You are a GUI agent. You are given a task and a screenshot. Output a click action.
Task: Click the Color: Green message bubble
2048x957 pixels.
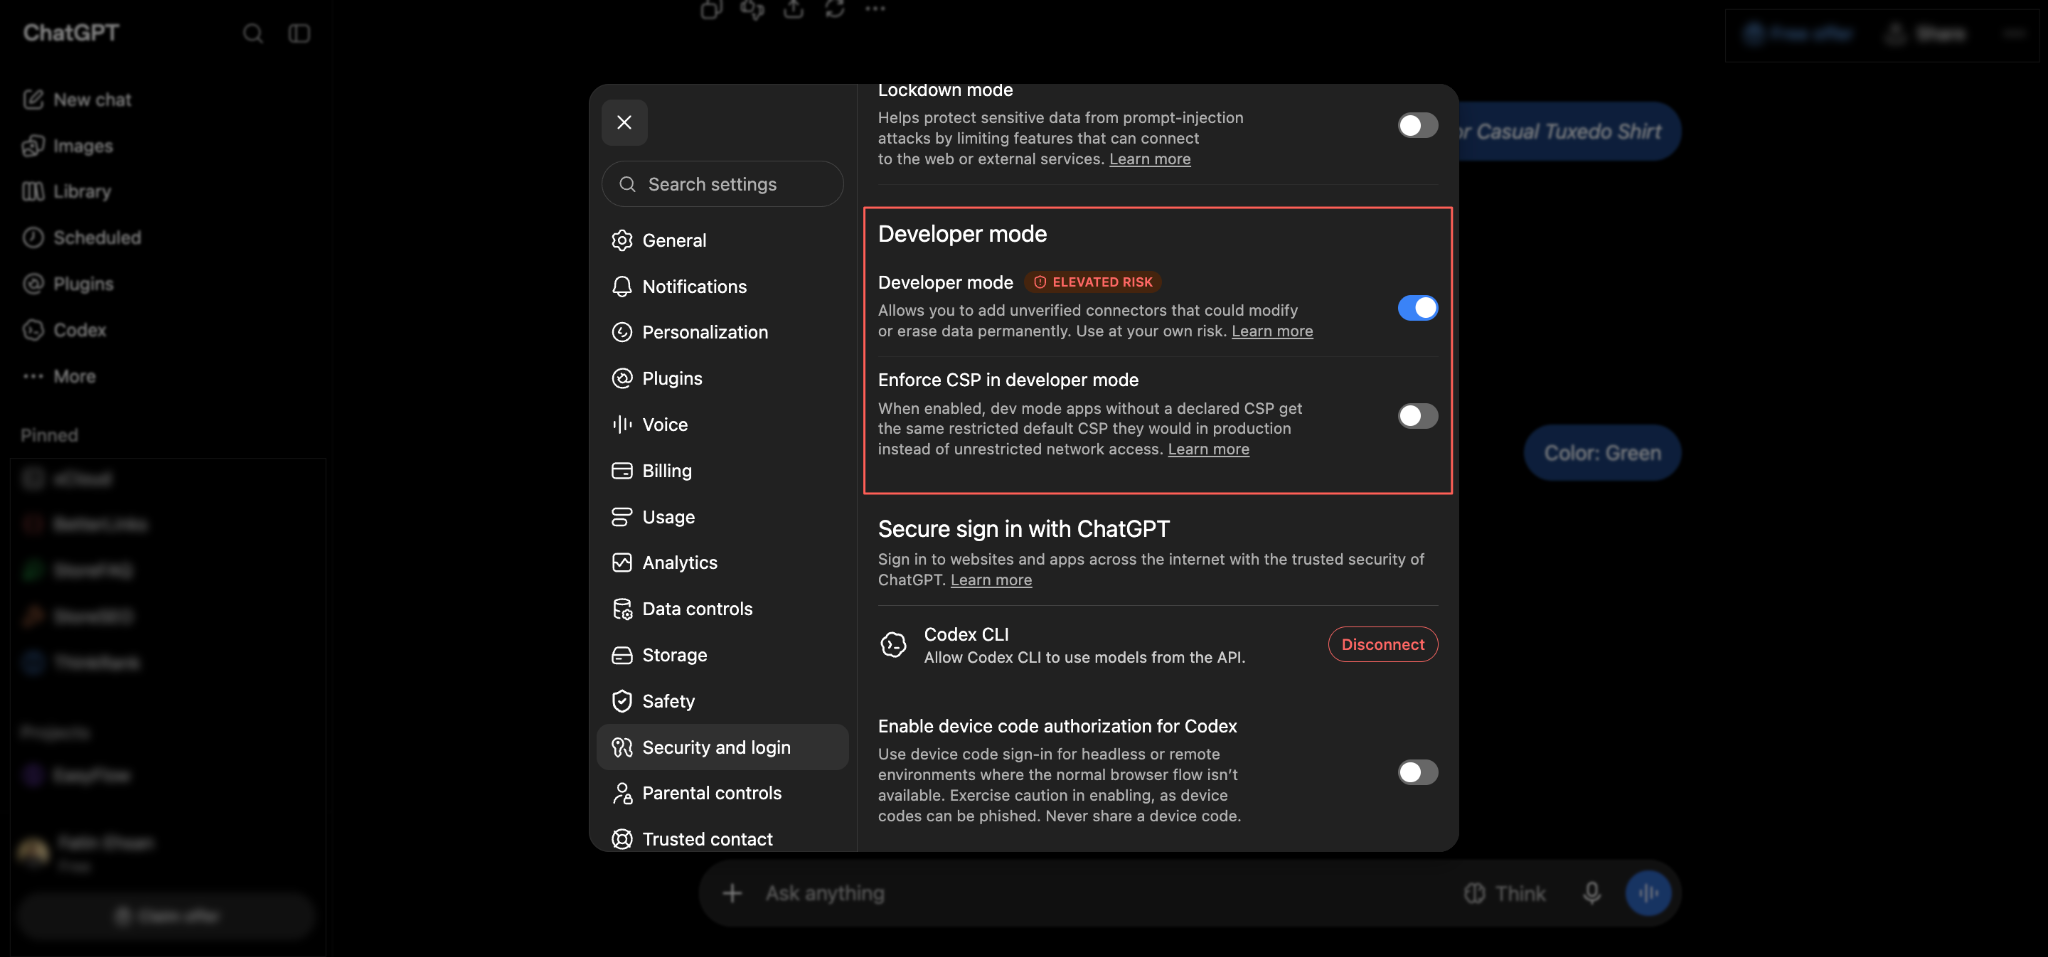(x=1602, y=453)
